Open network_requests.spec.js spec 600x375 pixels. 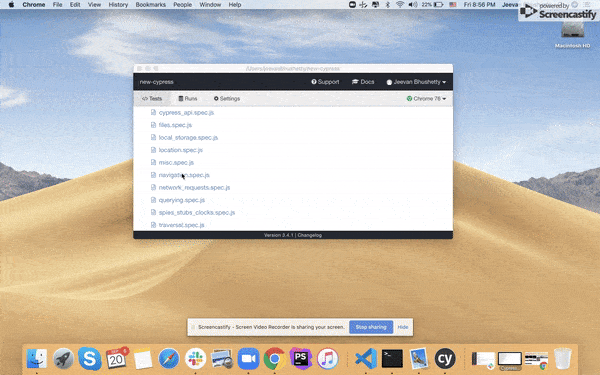tap(194, 188)
